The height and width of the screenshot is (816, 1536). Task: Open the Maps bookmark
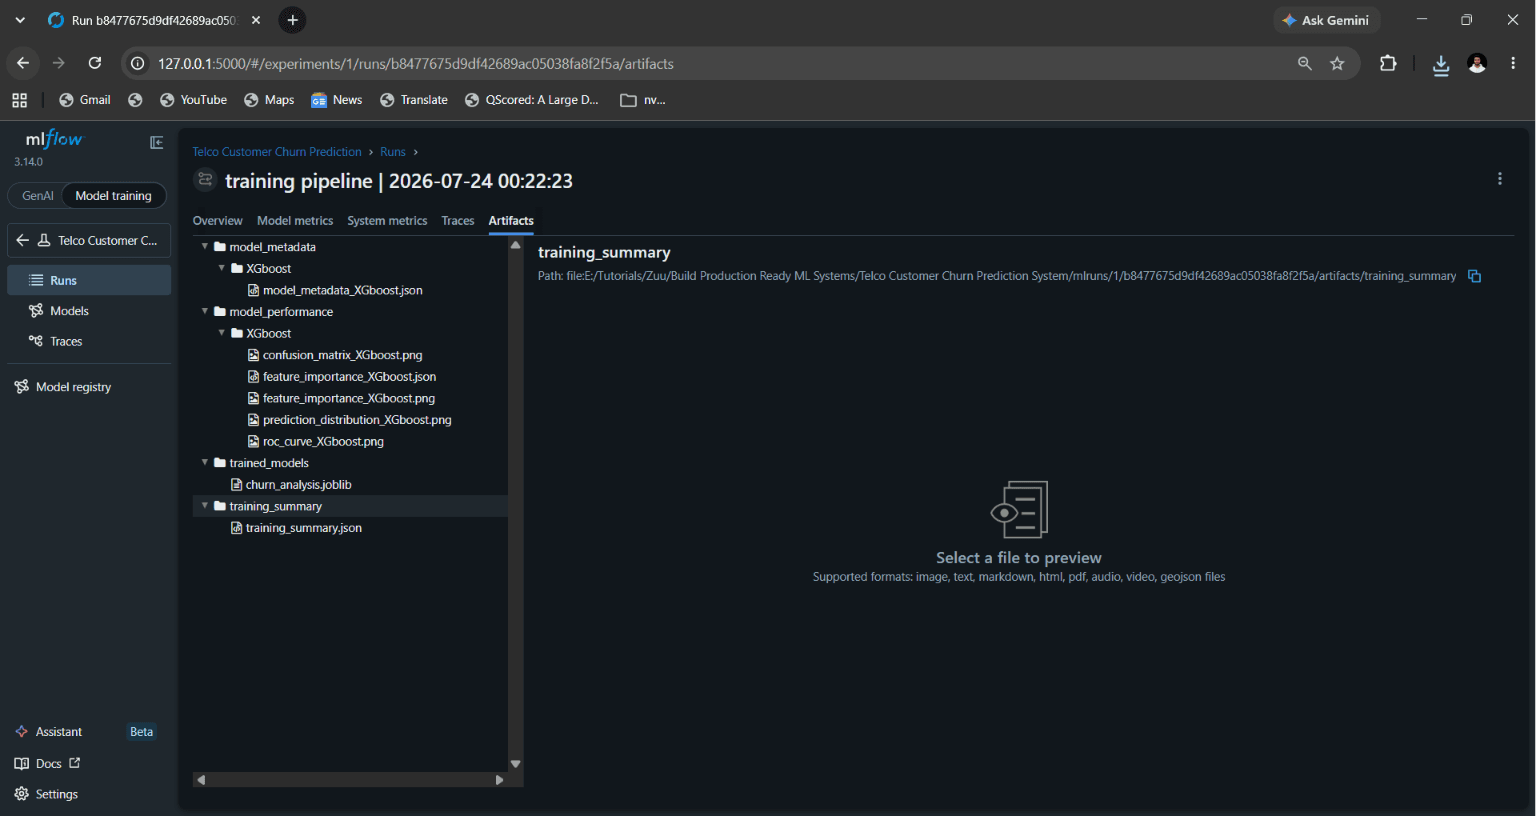(x=269, y=100)
